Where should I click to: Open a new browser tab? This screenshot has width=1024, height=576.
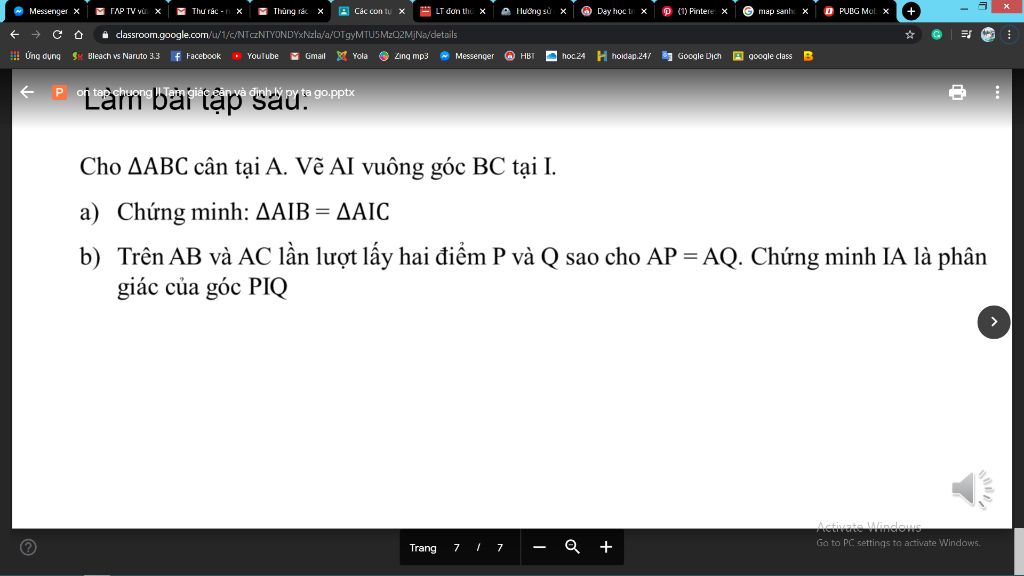point(911,11)
